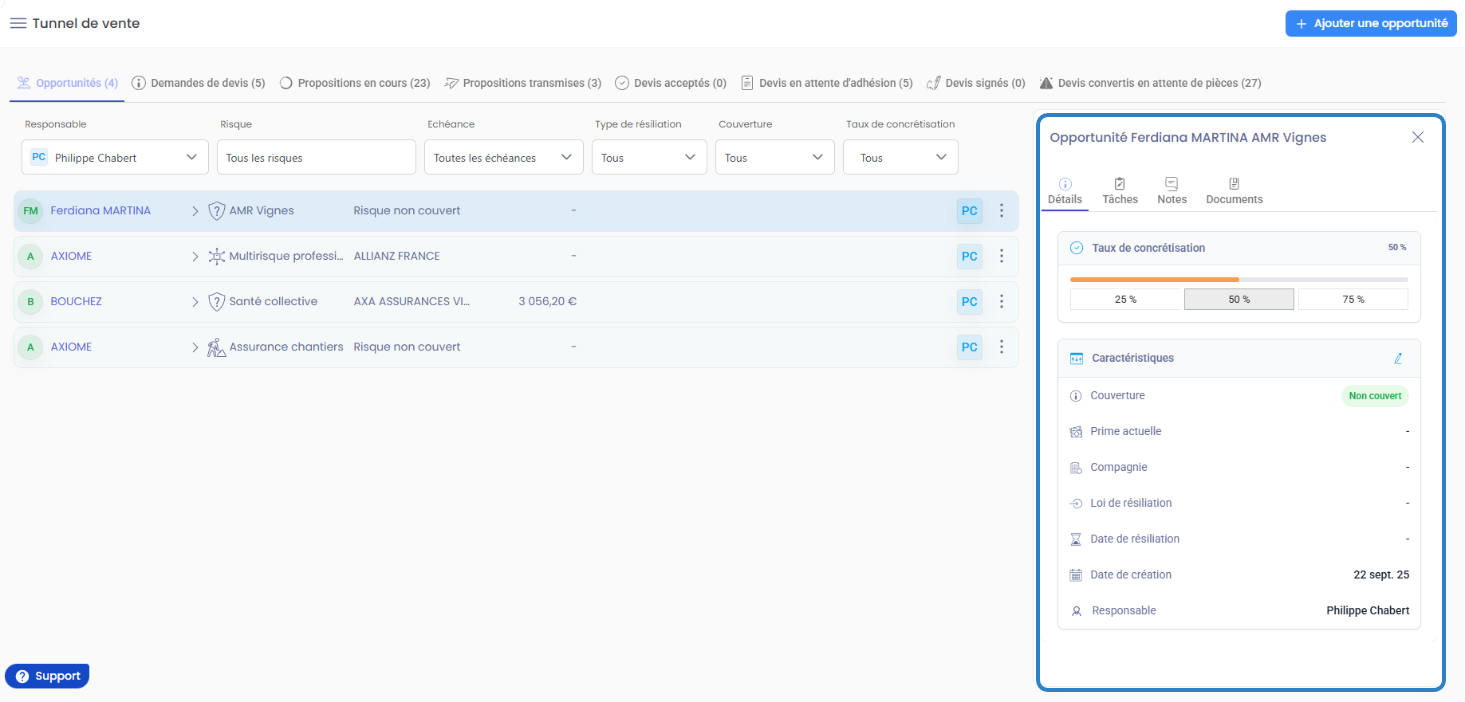Select the Détails tab in the panel
The height and width of the screenshot is (702, 1465).
[1065, 191]
